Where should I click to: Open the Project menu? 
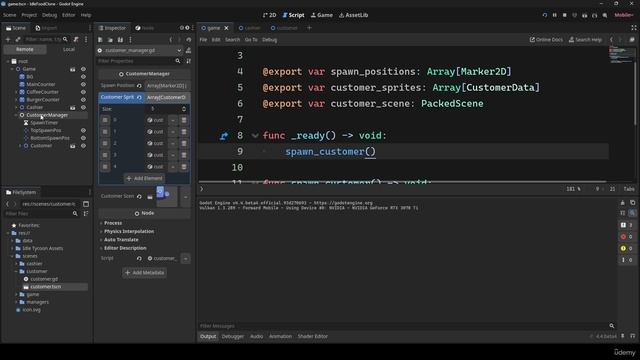29,15
